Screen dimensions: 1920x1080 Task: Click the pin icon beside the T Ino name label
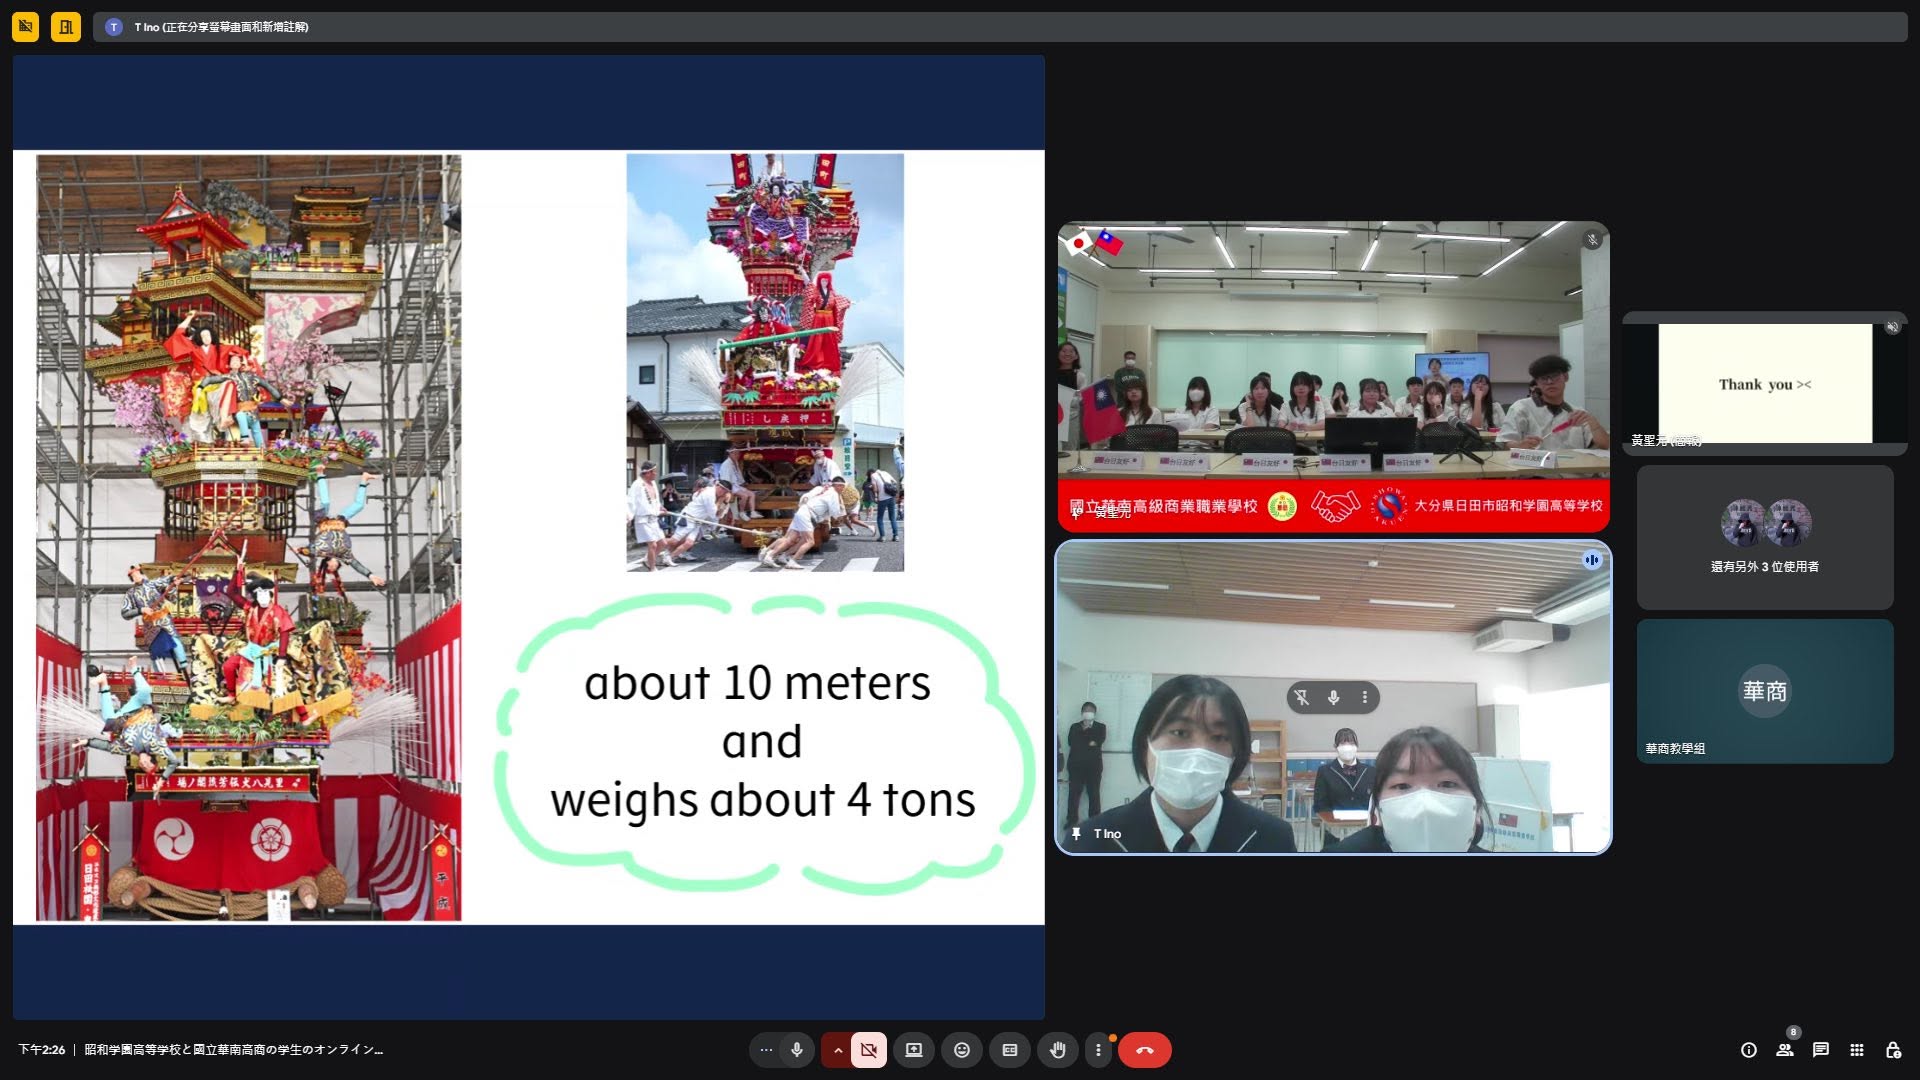(1076, 834)
